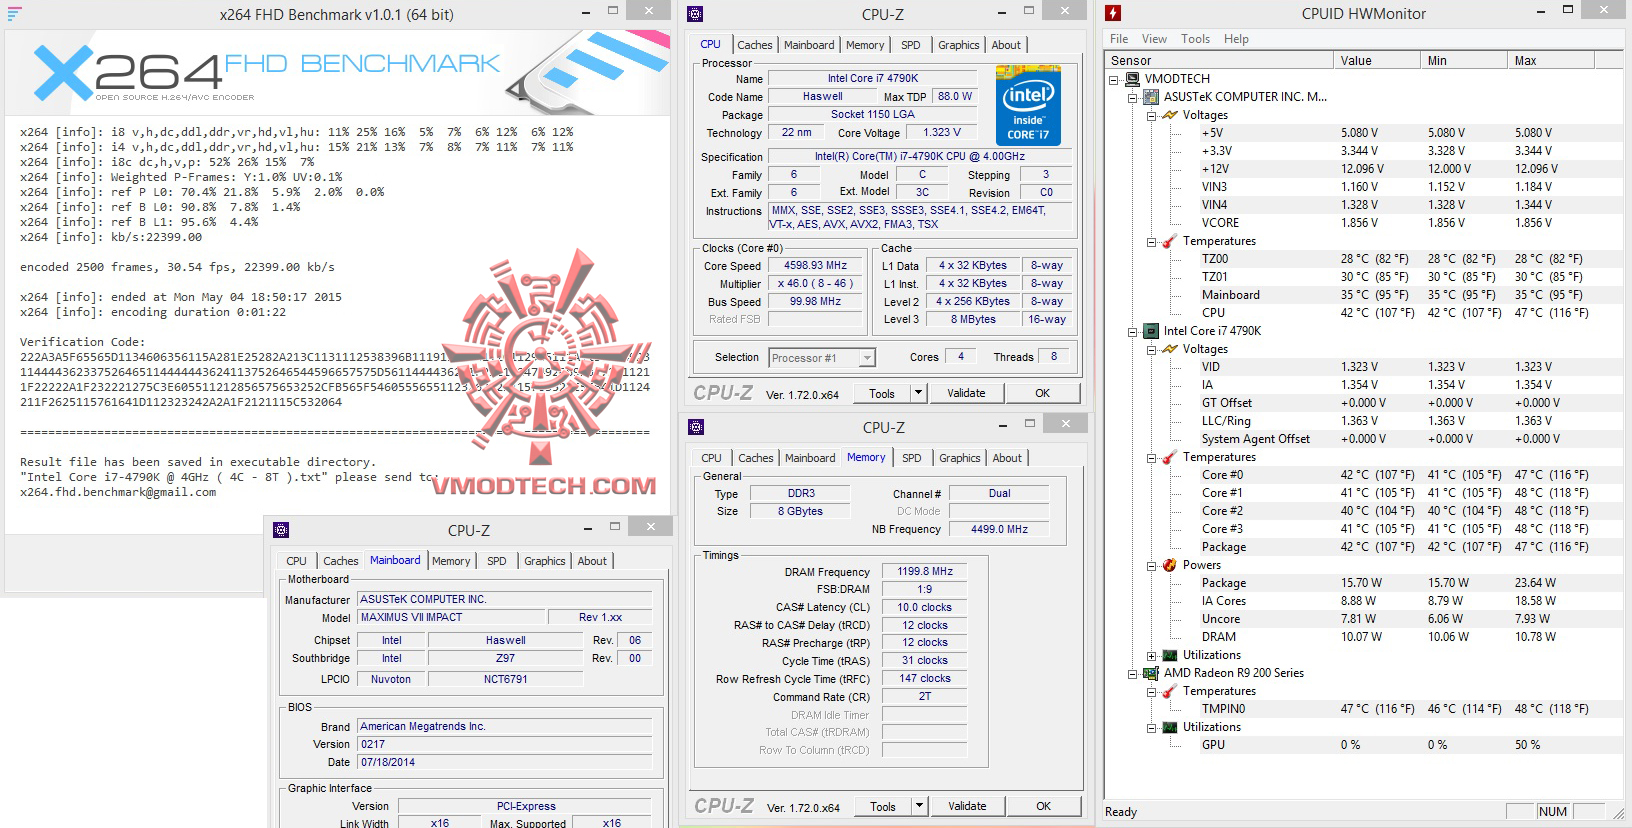Open Tools dropdown arrow in CPU-Z Memory window
Screen dimensions: 1632x828
click(x=919, y=806)
